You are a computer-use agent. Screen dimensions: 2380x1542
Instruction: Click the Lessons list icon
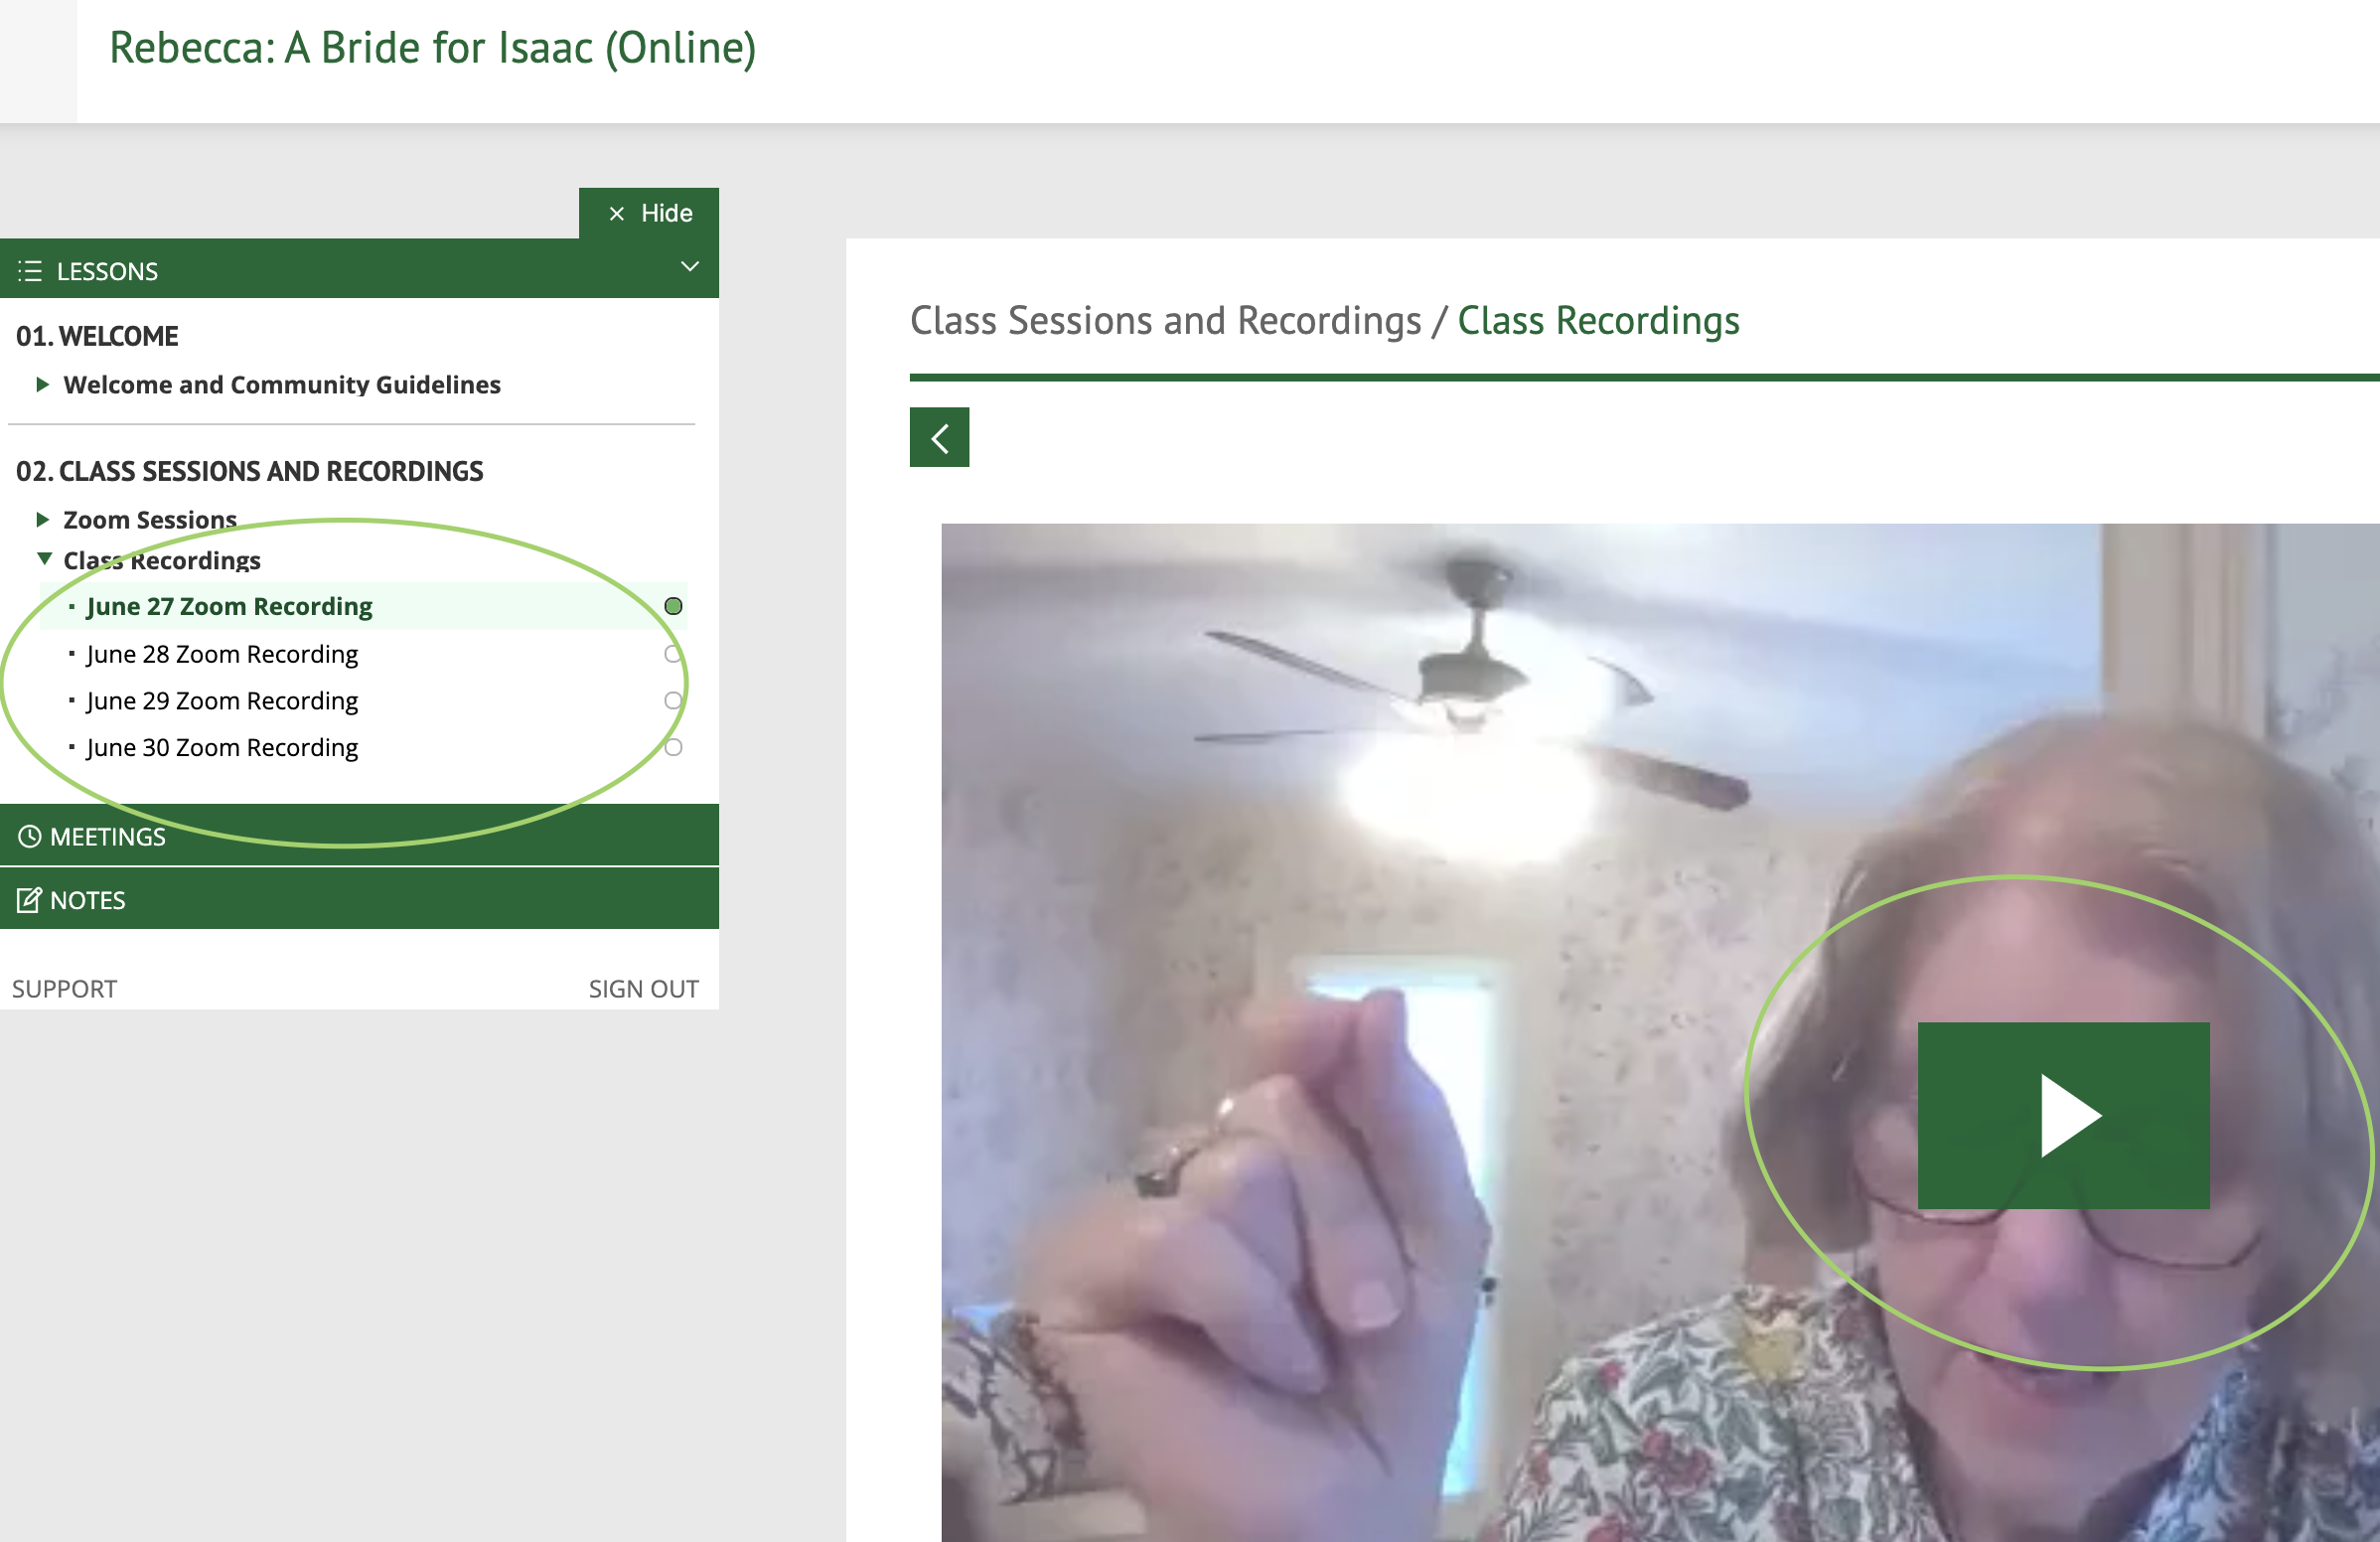coord(30,271)
